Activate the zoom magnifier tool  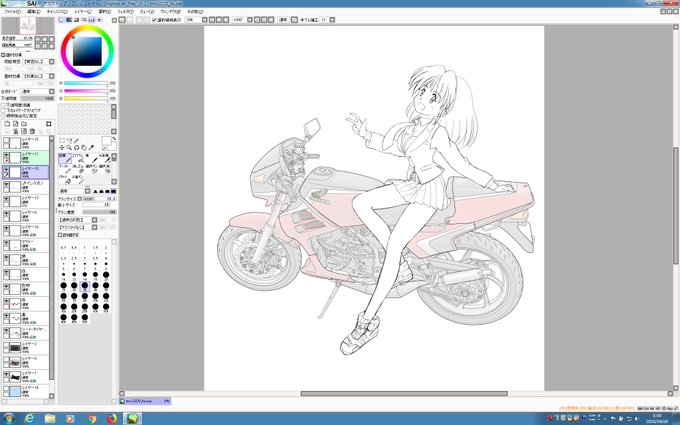(69, 148)
